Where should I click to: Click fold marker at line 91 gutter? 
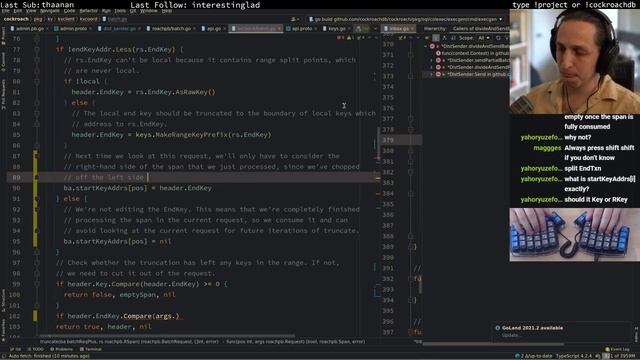pyautogui.click(x=37, y=199)
